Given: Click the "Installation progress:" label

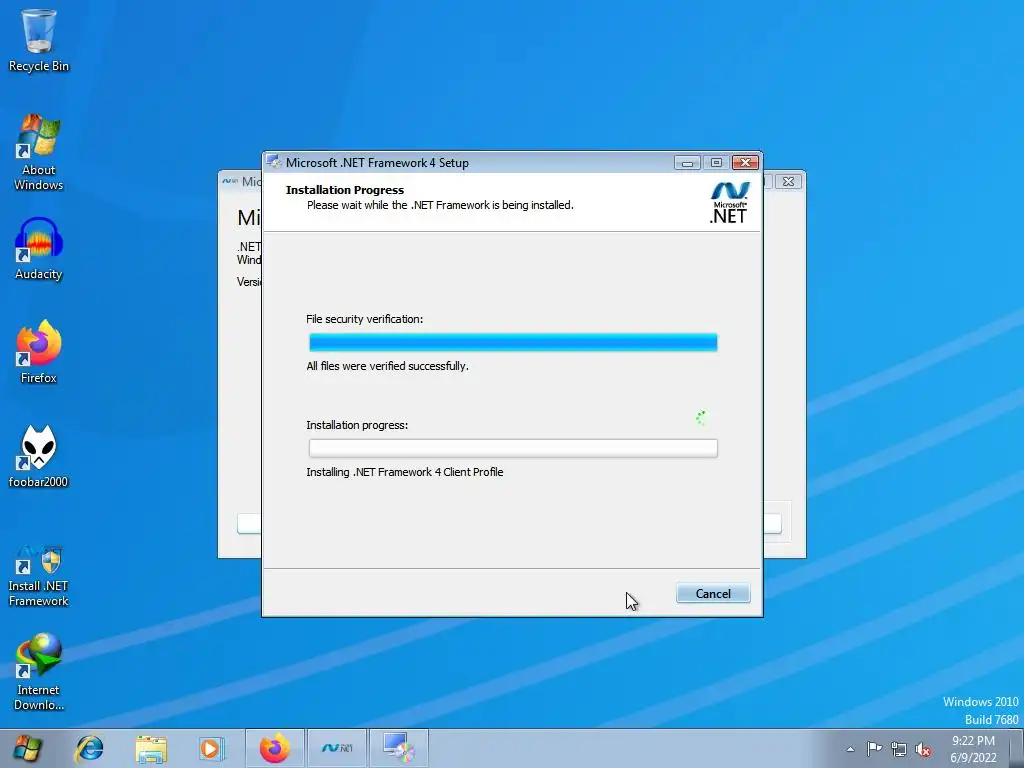Looking at the screenshot, I should 357,424.
